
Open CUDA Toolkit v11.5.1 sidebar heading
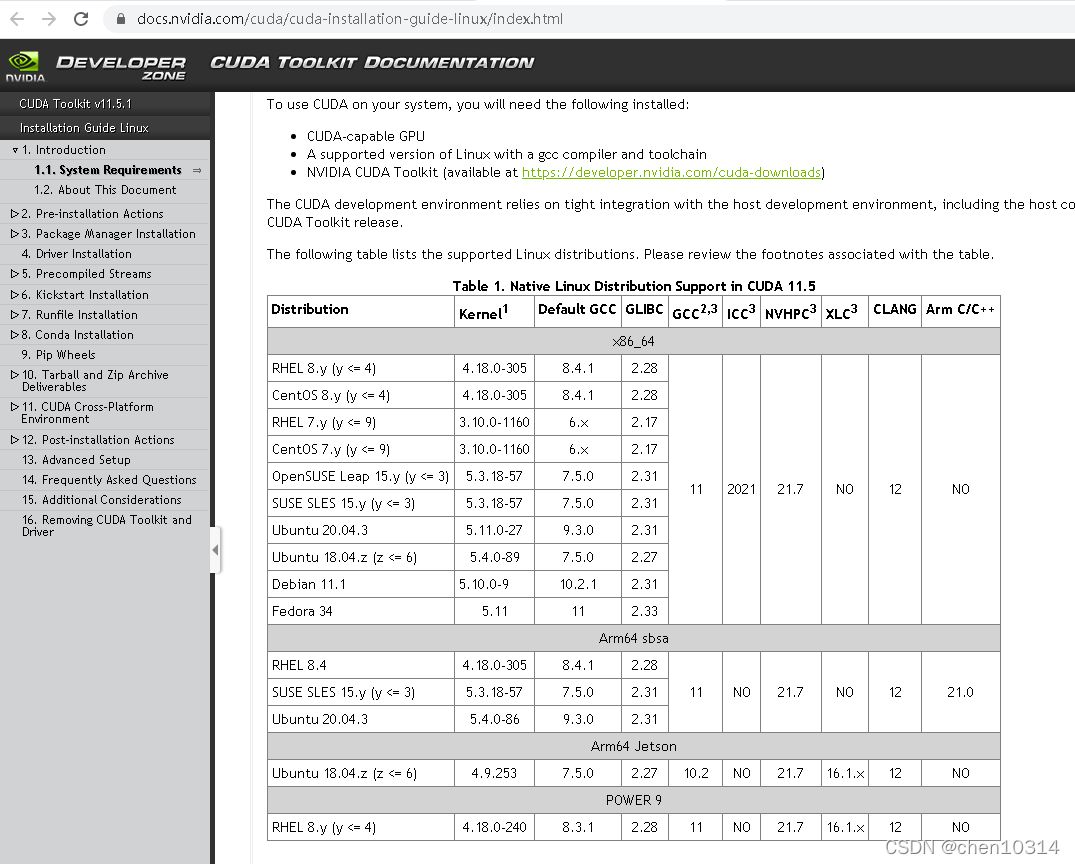click(x=75, y=104)
